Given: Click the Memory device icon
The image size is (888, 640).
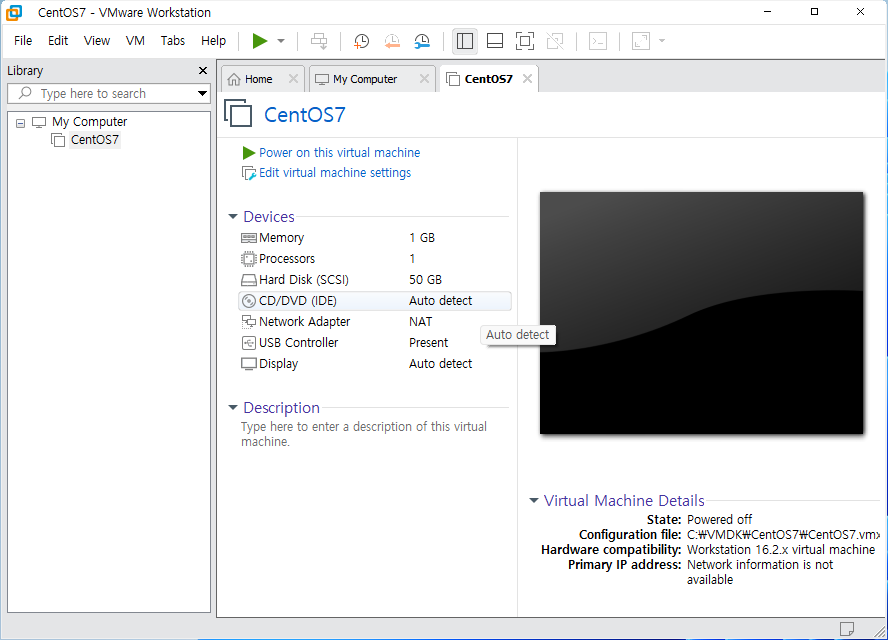Looking at the screenshot, I should pyautogui.click(x=249, y=238).
